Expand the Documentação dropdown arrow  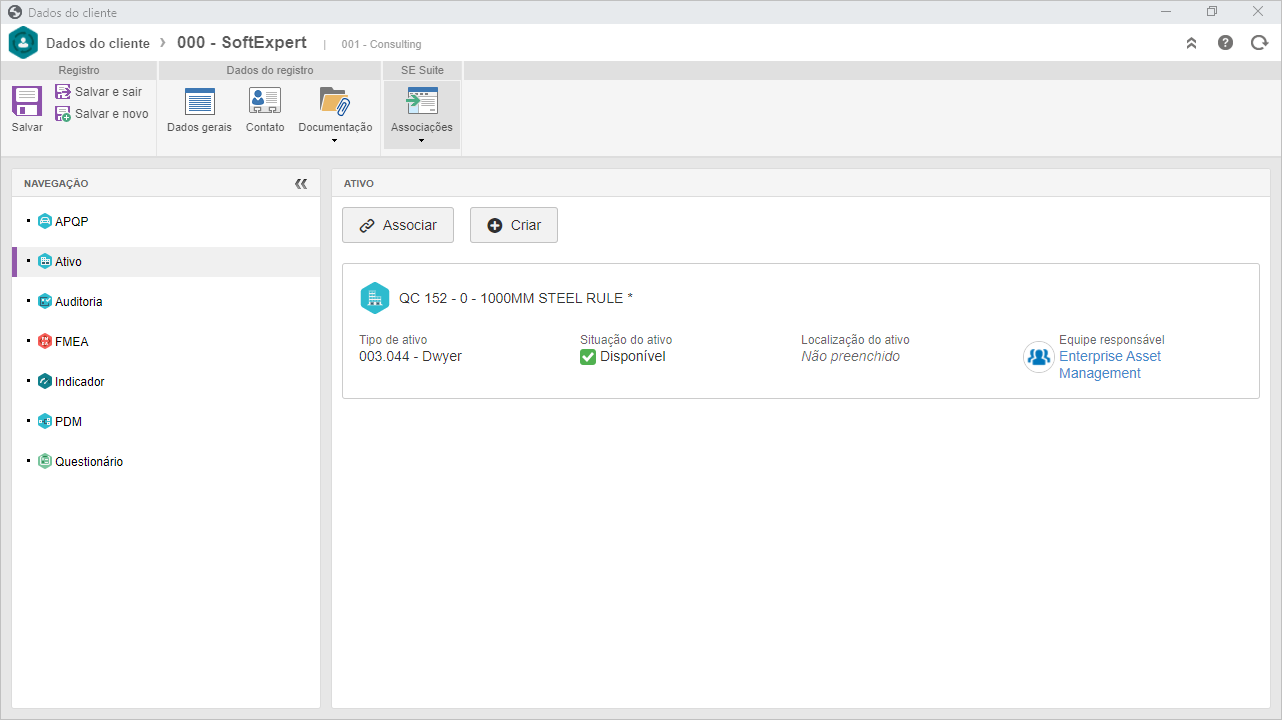[x=335, y=140]
